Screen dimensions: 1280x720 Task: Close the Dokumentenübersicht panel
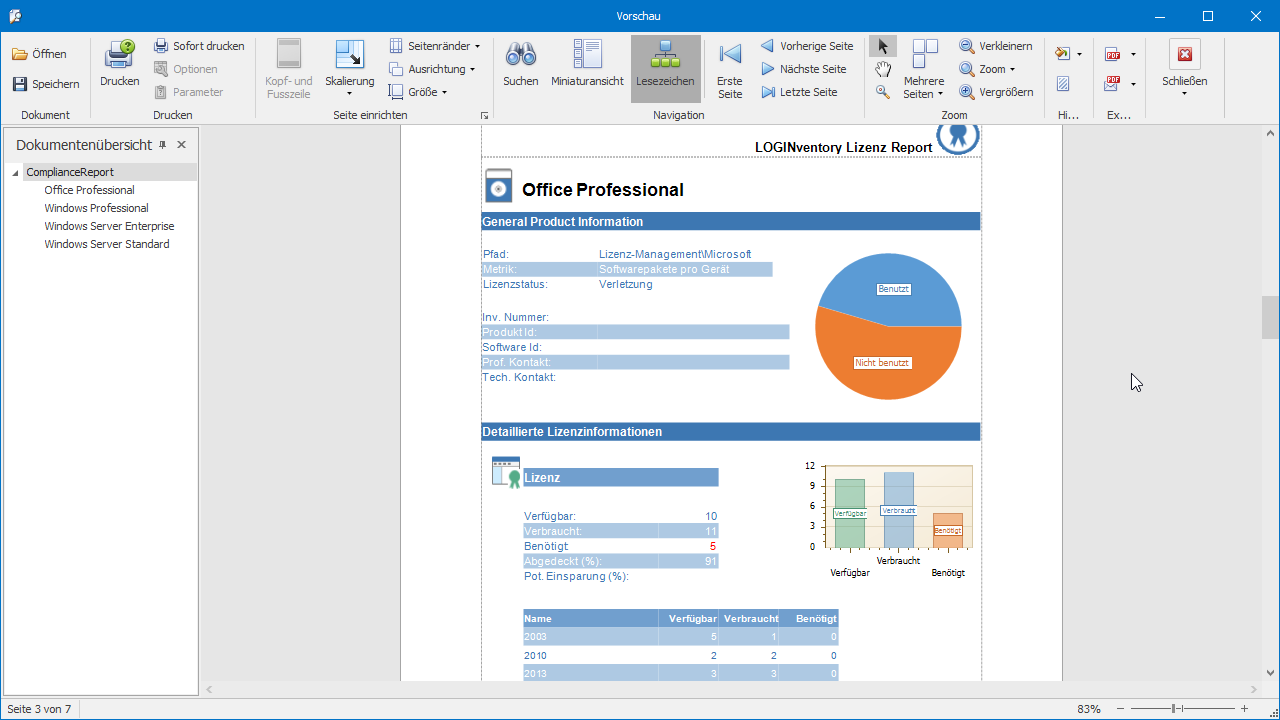pyautogui.click(x=181, y=145)
